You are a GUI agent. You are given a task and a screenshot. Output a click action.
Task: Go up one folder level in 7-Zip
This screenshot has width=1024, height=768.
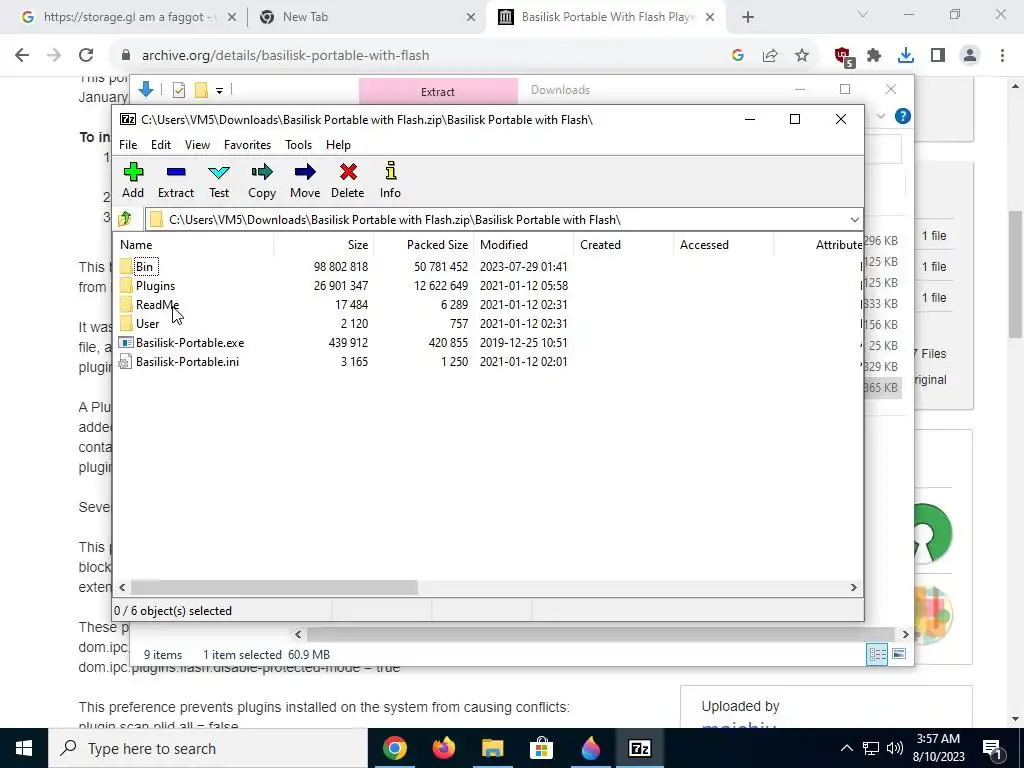pyautogui.click(x=125, y=219)
